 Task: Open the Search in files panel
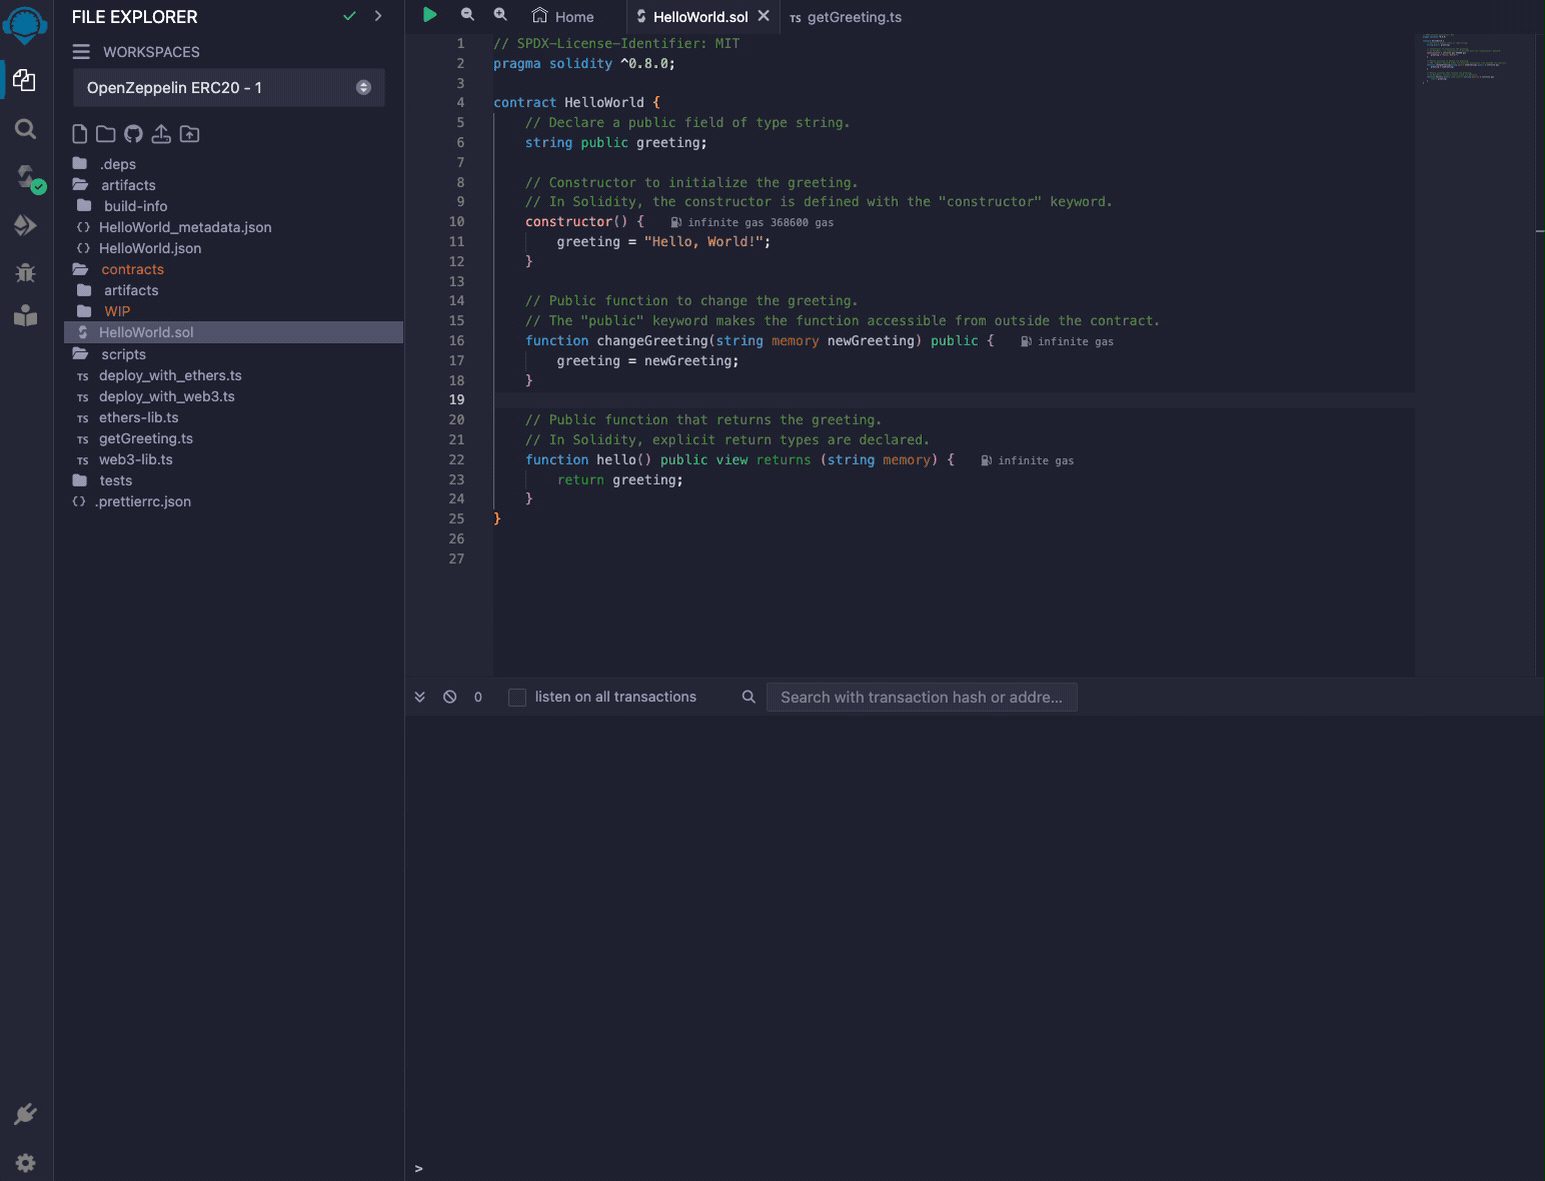tap(25, 129)
